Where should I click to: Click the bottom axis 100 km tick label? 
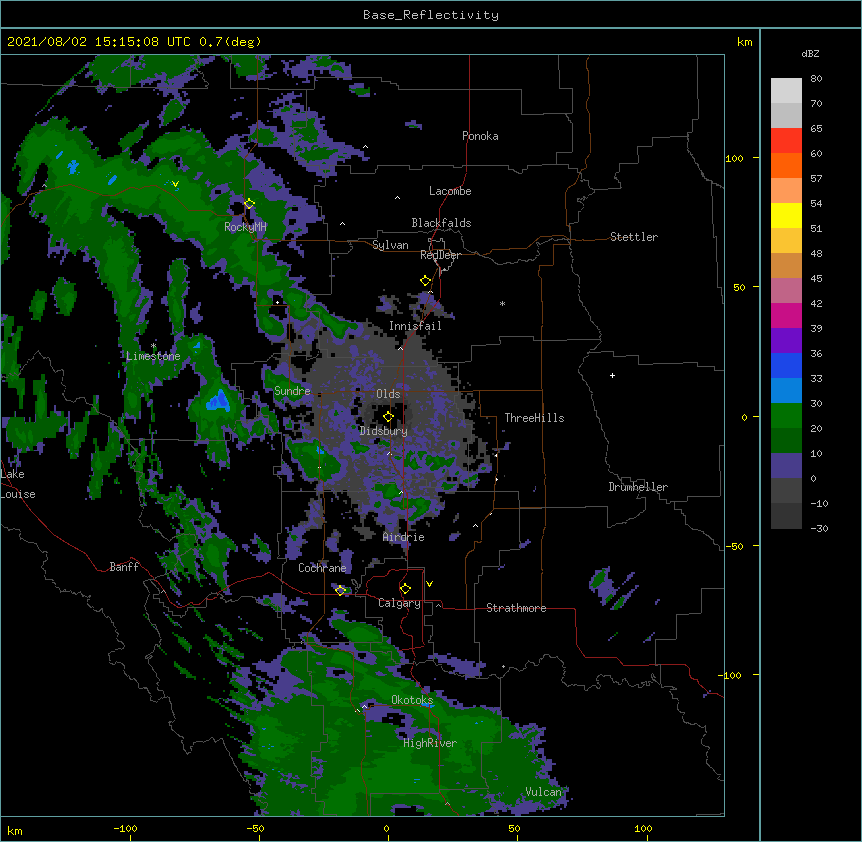[643, 828]
